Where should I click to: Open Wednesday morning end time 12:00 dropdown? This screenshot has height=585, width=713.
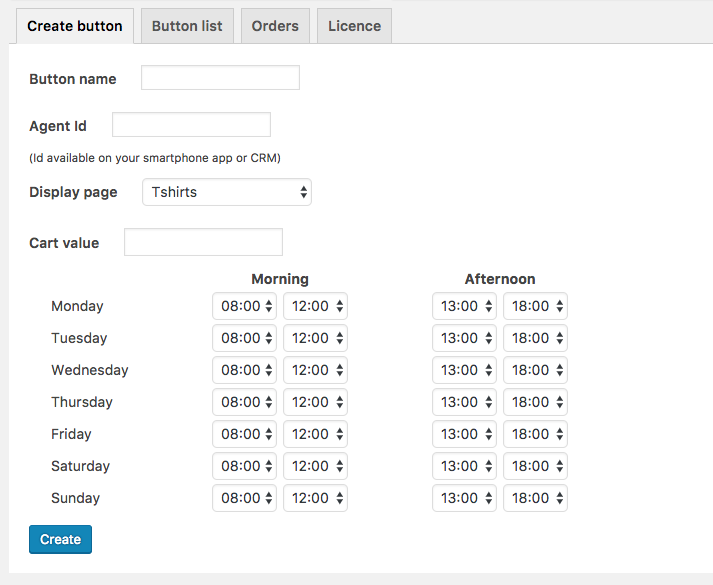pos(316,370)
